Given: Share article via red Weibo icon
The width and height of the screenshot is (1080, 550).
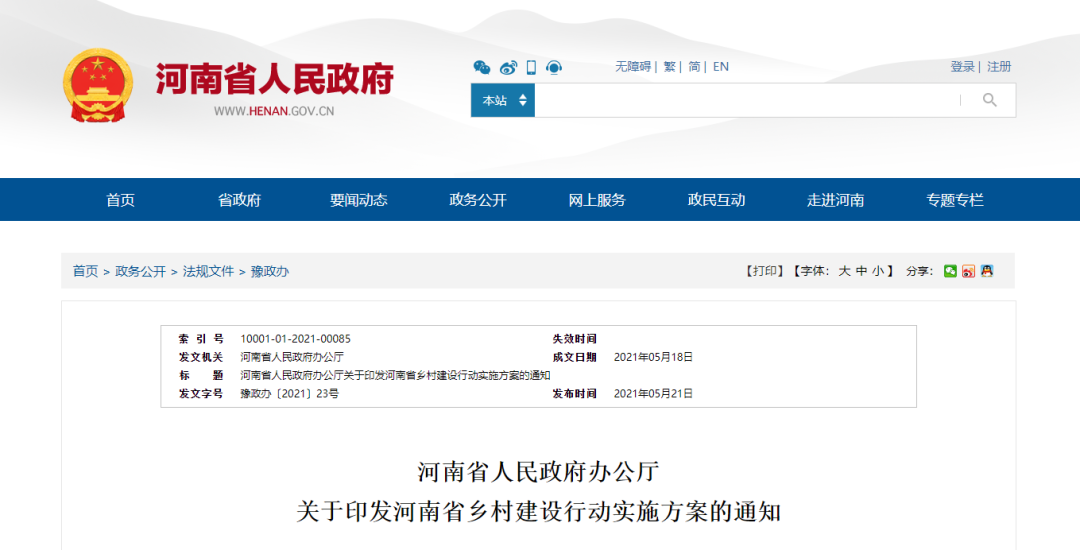Looking at the screenshot, I should (x=968, y=271).
